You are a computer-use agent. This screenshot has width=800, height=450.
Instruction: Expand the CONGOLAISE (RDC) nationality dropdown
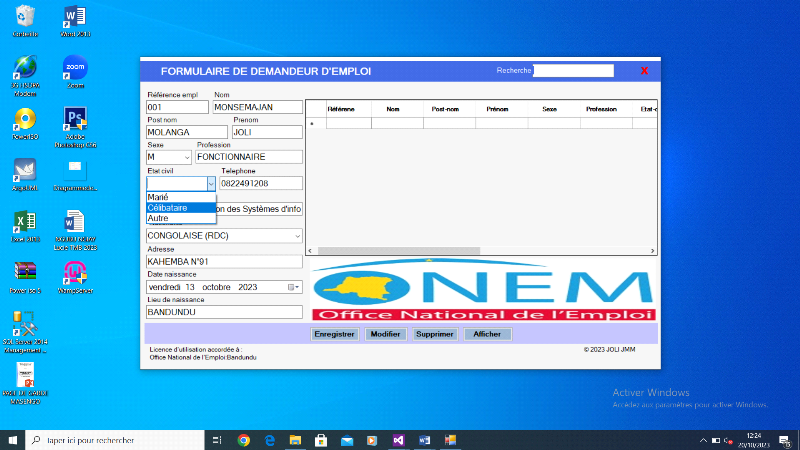coord(296,236)
